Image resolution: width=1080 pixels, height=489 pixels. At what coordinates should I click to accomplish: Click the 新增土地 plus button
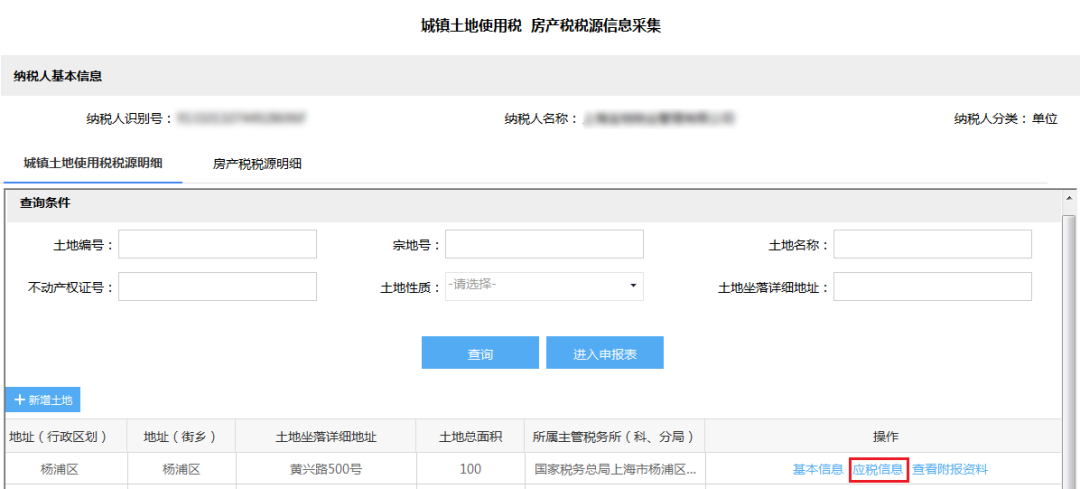[43, 400]
